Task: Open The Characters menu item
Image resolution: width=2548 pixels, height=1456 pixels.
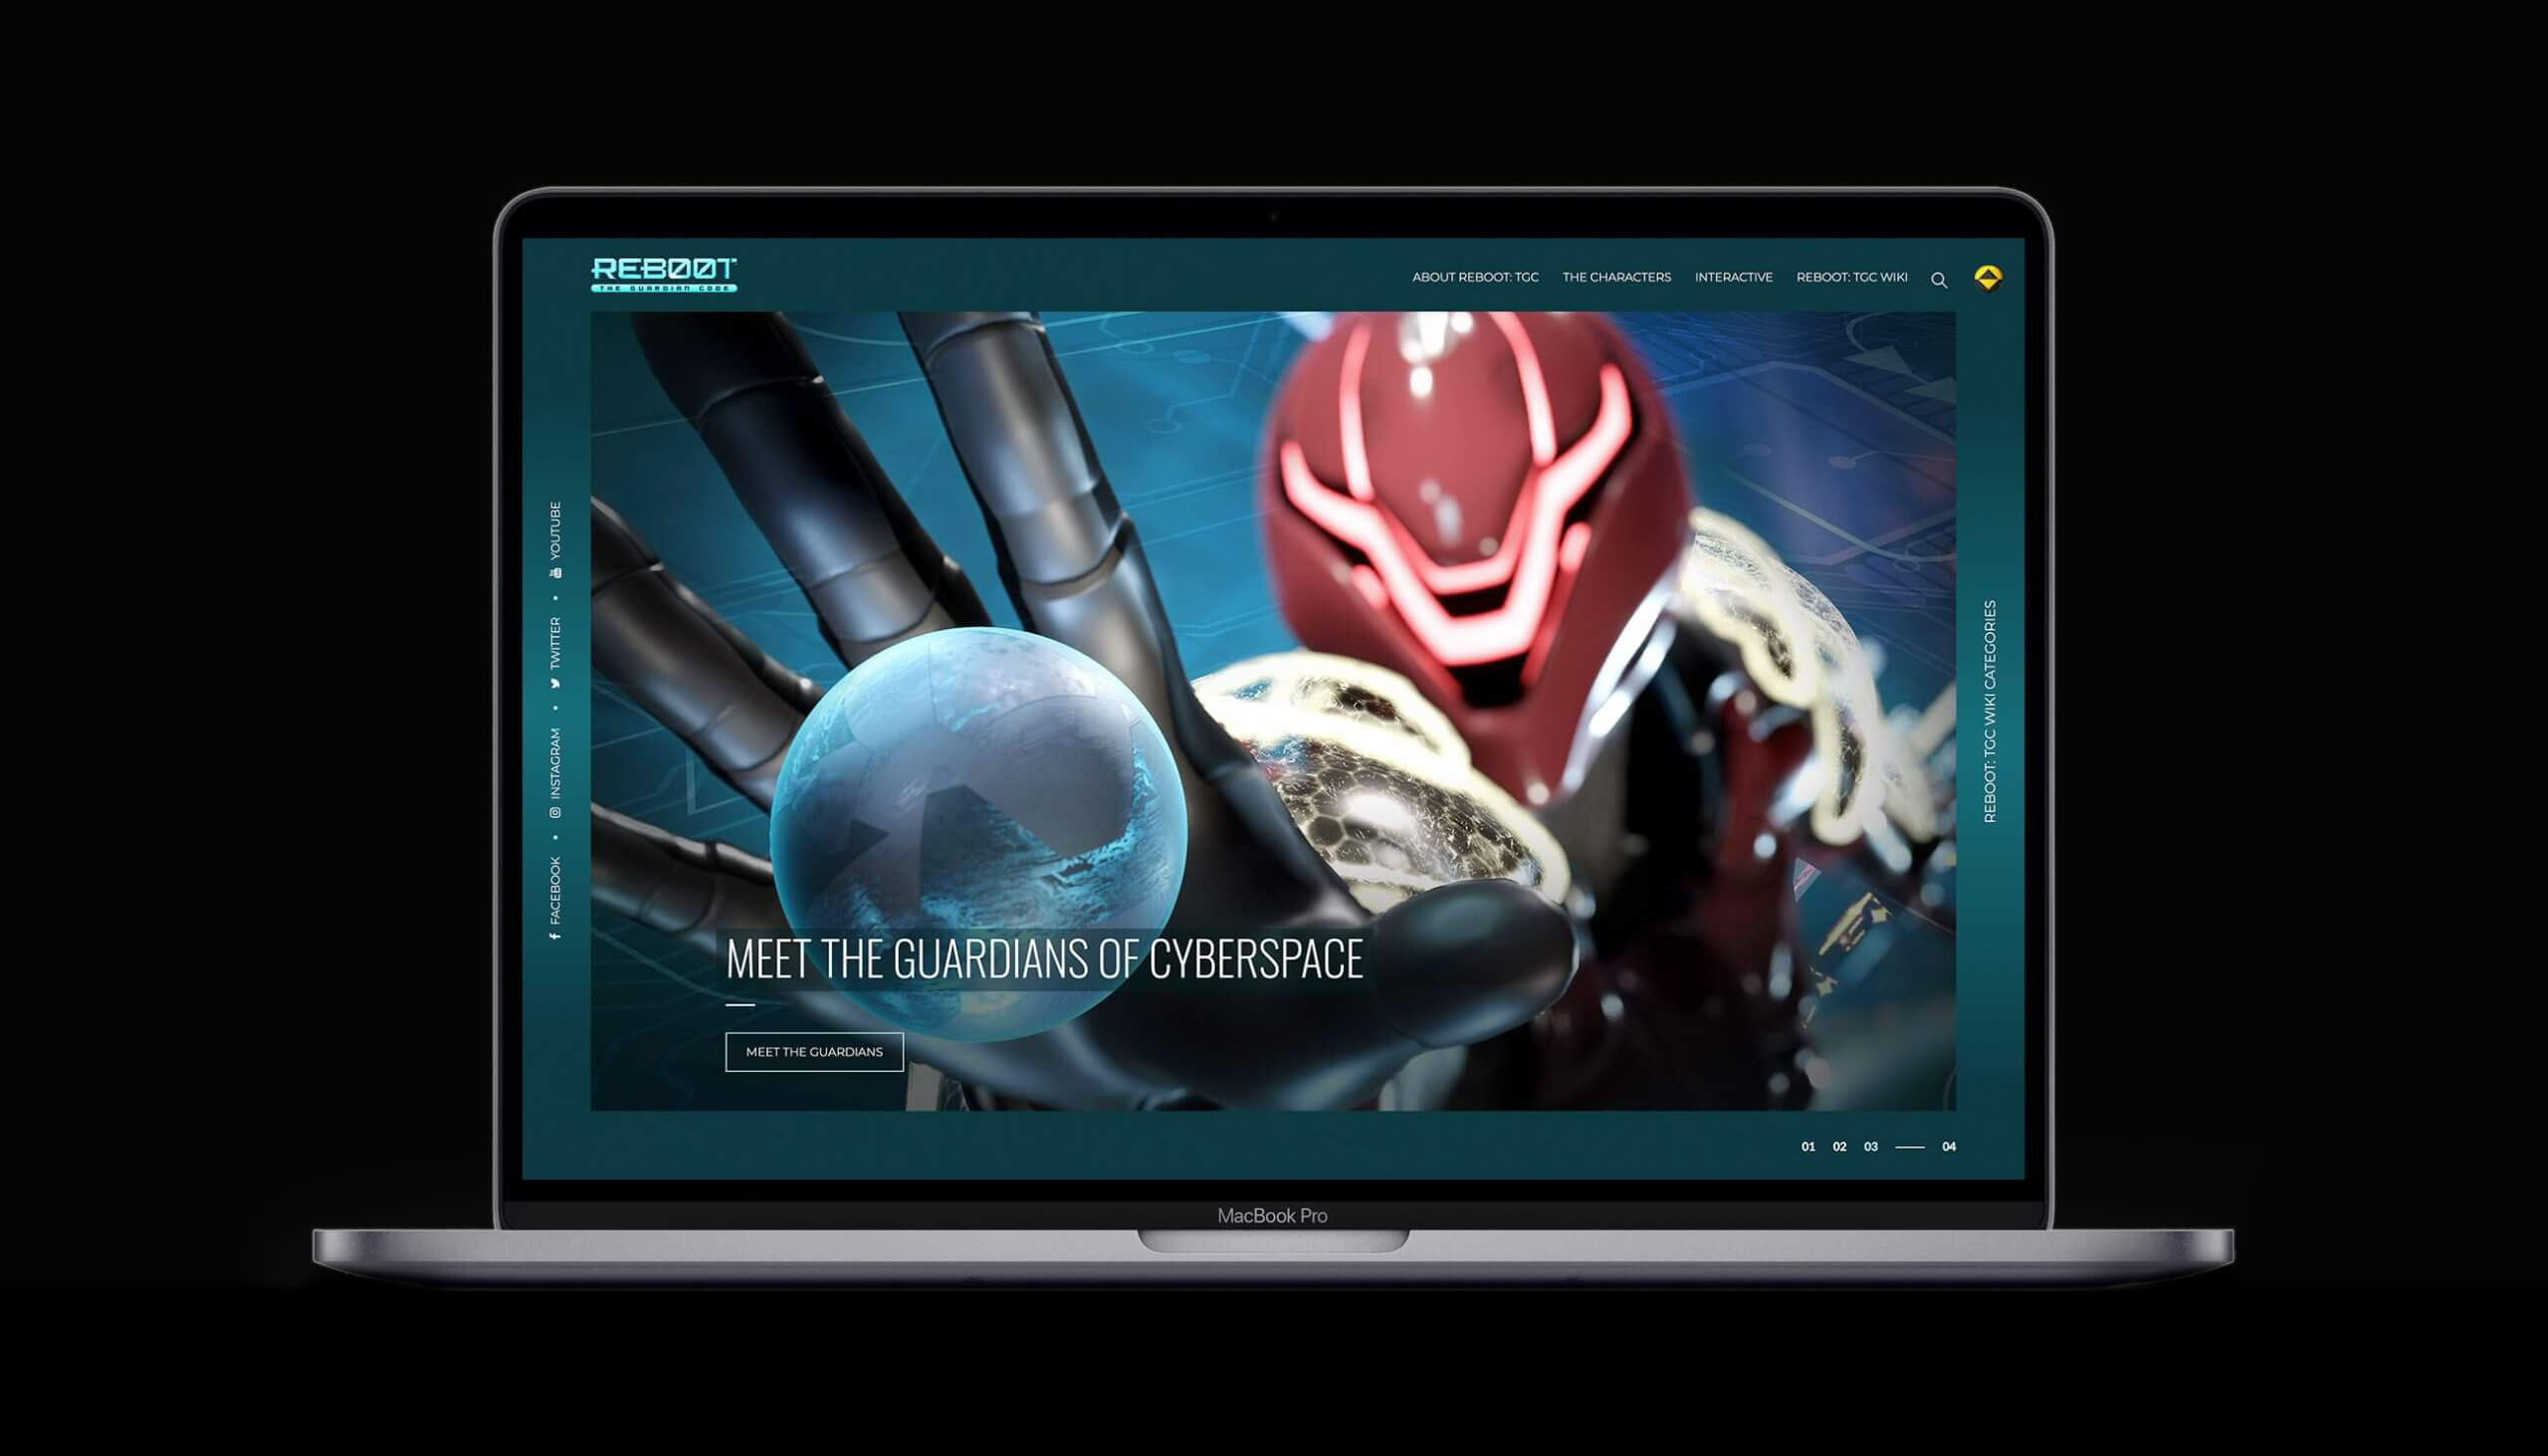Action: (1616, 277)
